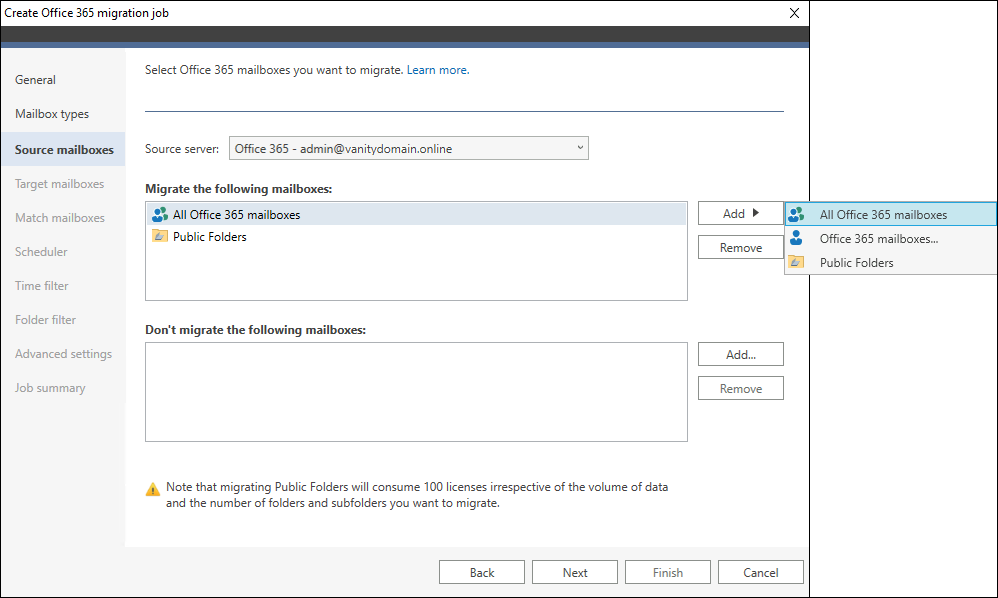Click the Finish button
The height and width of the screenshot is (598, 998).
click(x=668, y=572)
